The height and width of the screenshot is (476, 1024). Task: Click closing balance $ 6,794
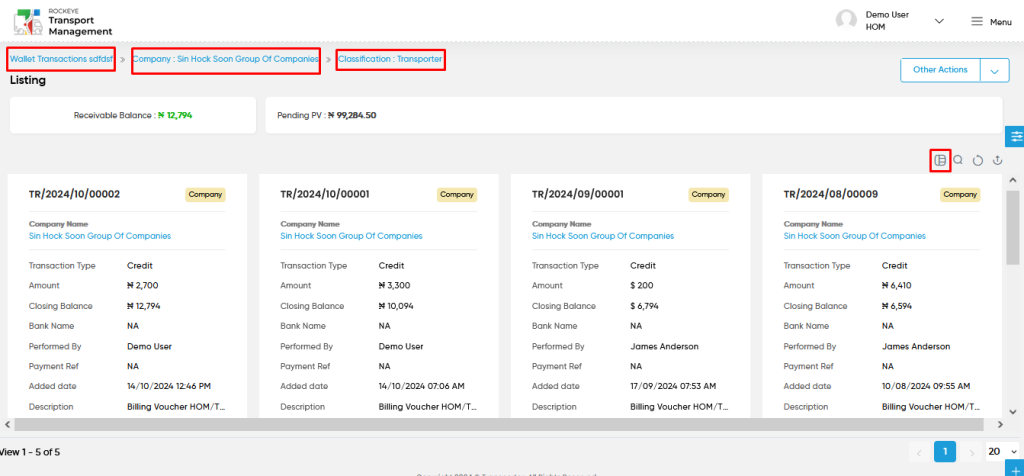[x=645, y=306]
